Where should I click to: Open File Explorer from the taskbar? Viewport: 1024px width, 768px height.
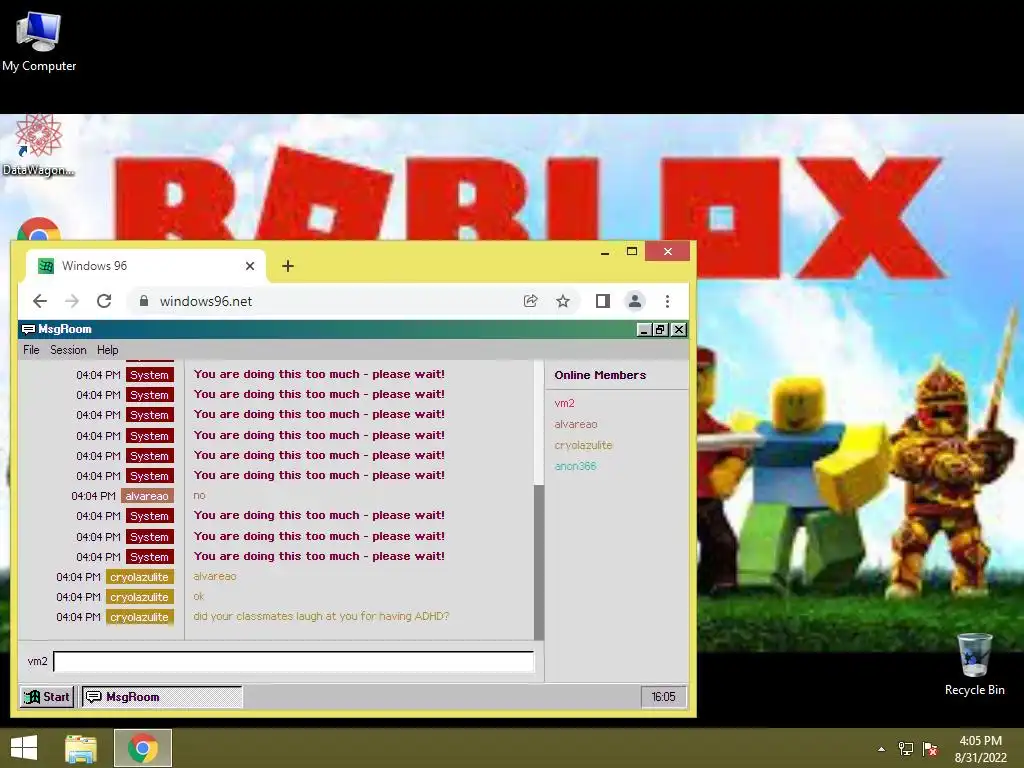point(81,748)
